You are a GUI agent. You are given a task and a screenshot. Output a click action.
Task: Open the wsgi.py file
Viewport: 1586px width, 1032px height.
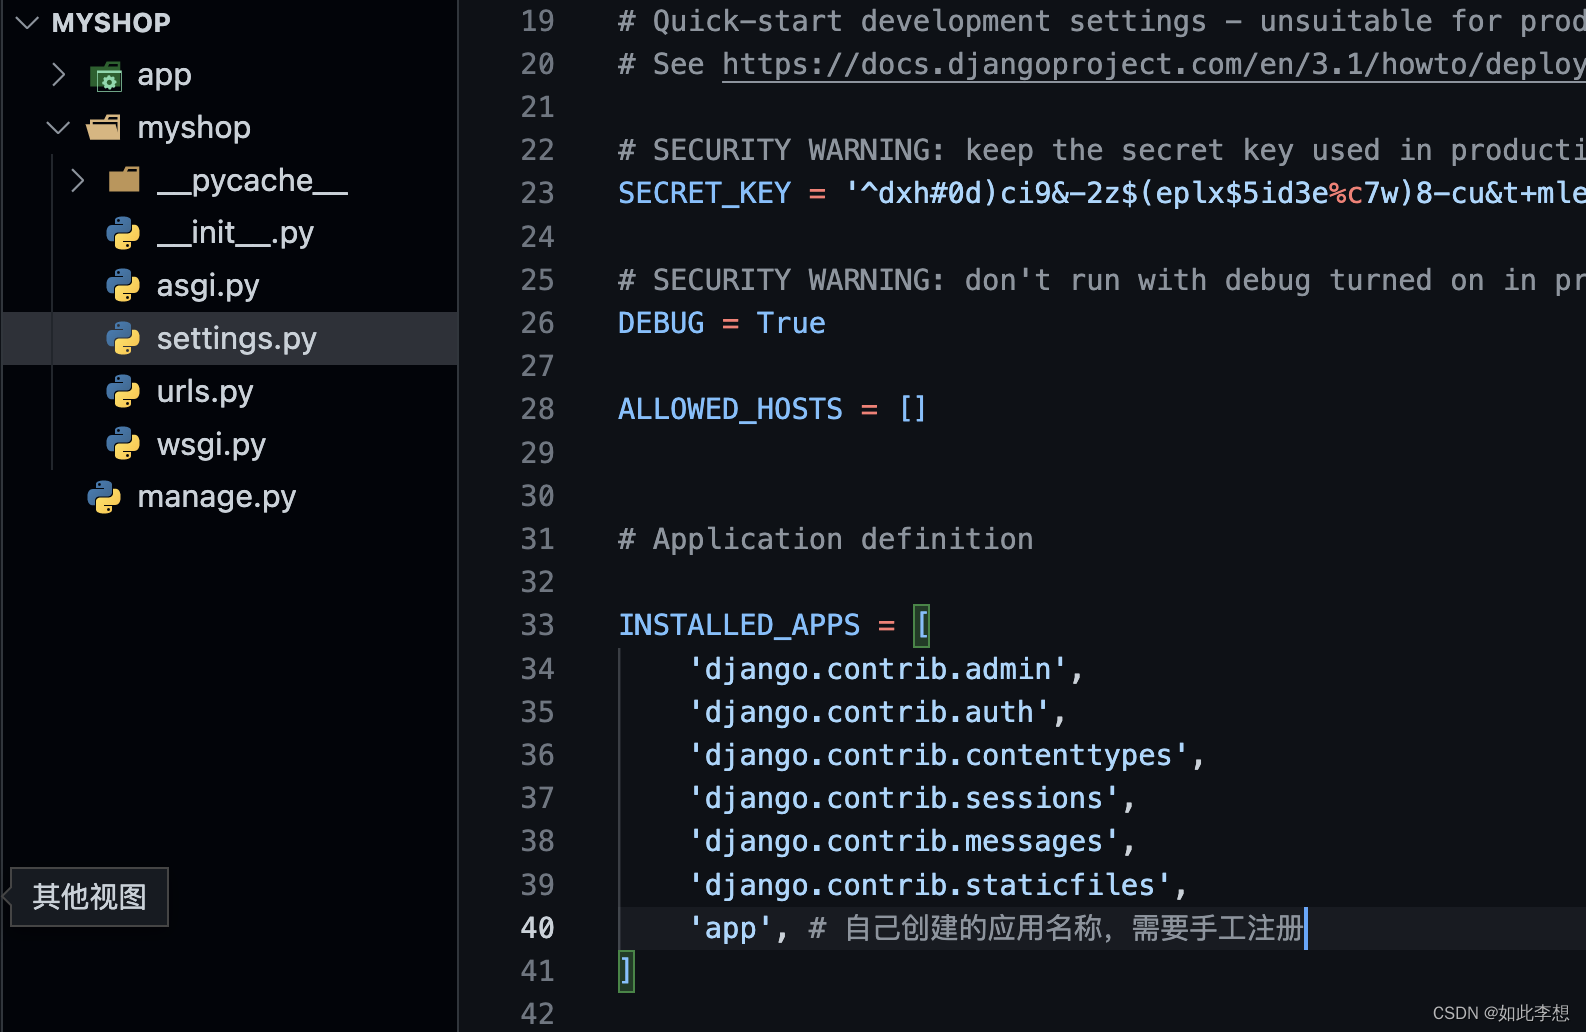pos(211,444)
